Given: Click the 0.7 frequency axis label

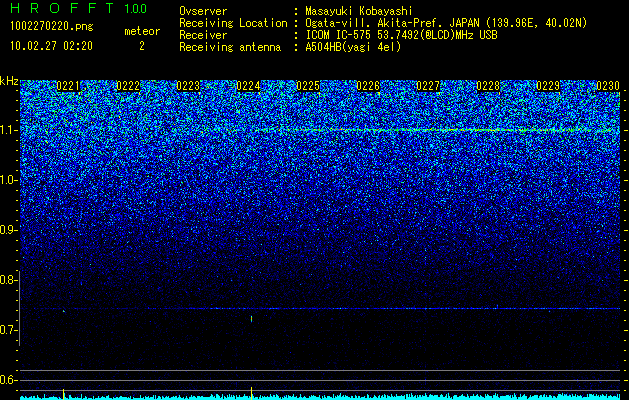Looking at the screenshot, I should pos(8,330).
